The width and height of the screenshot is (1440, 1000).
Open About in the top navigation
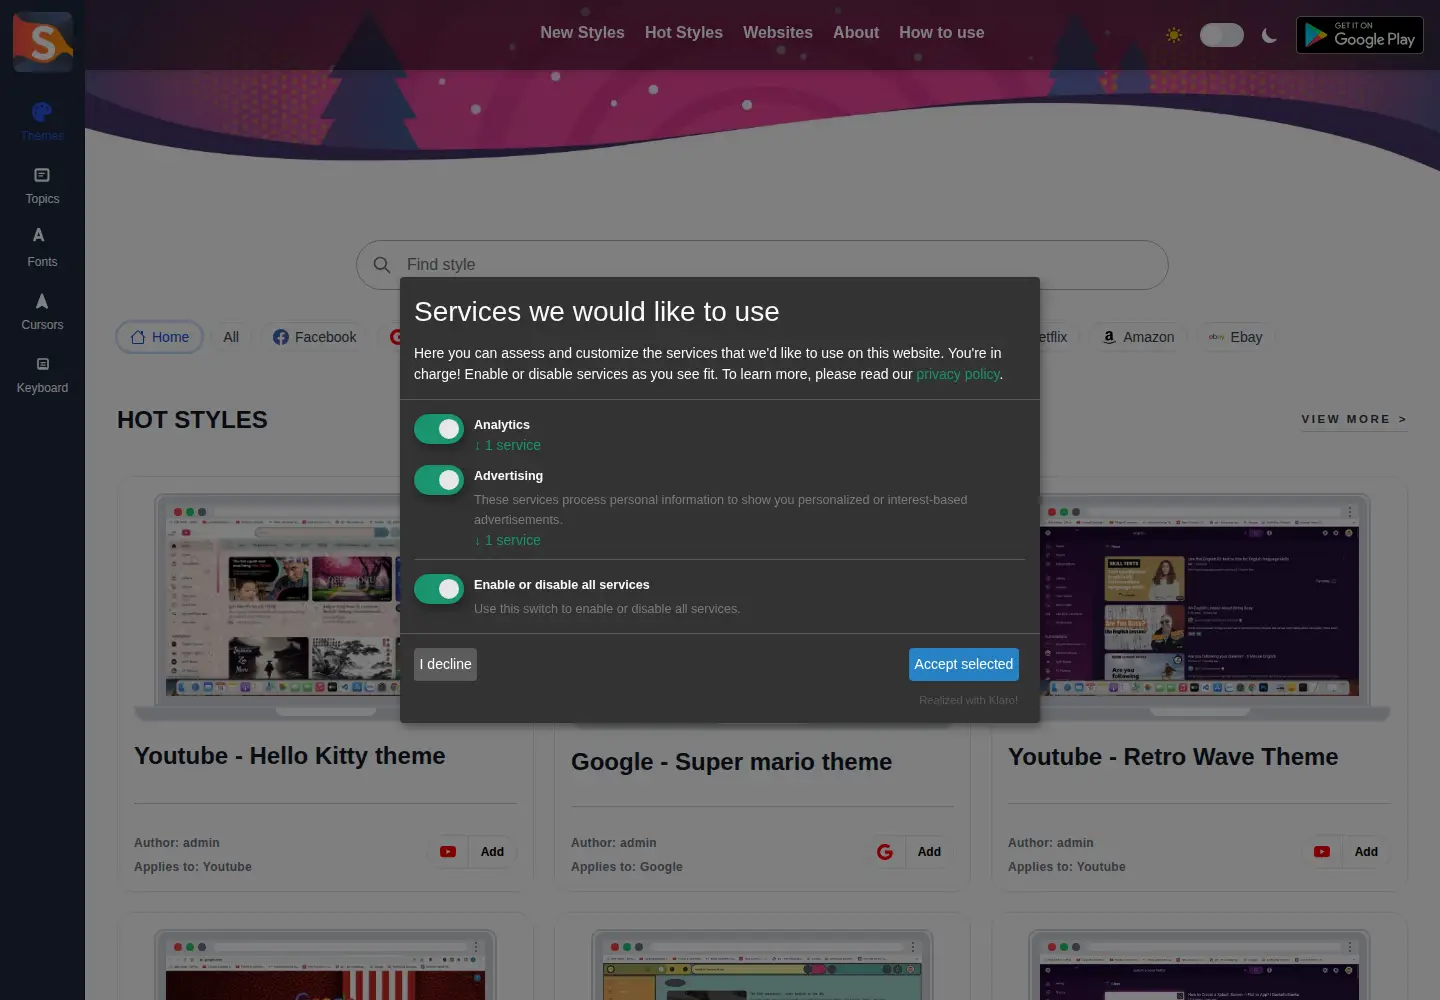point(856,33)
